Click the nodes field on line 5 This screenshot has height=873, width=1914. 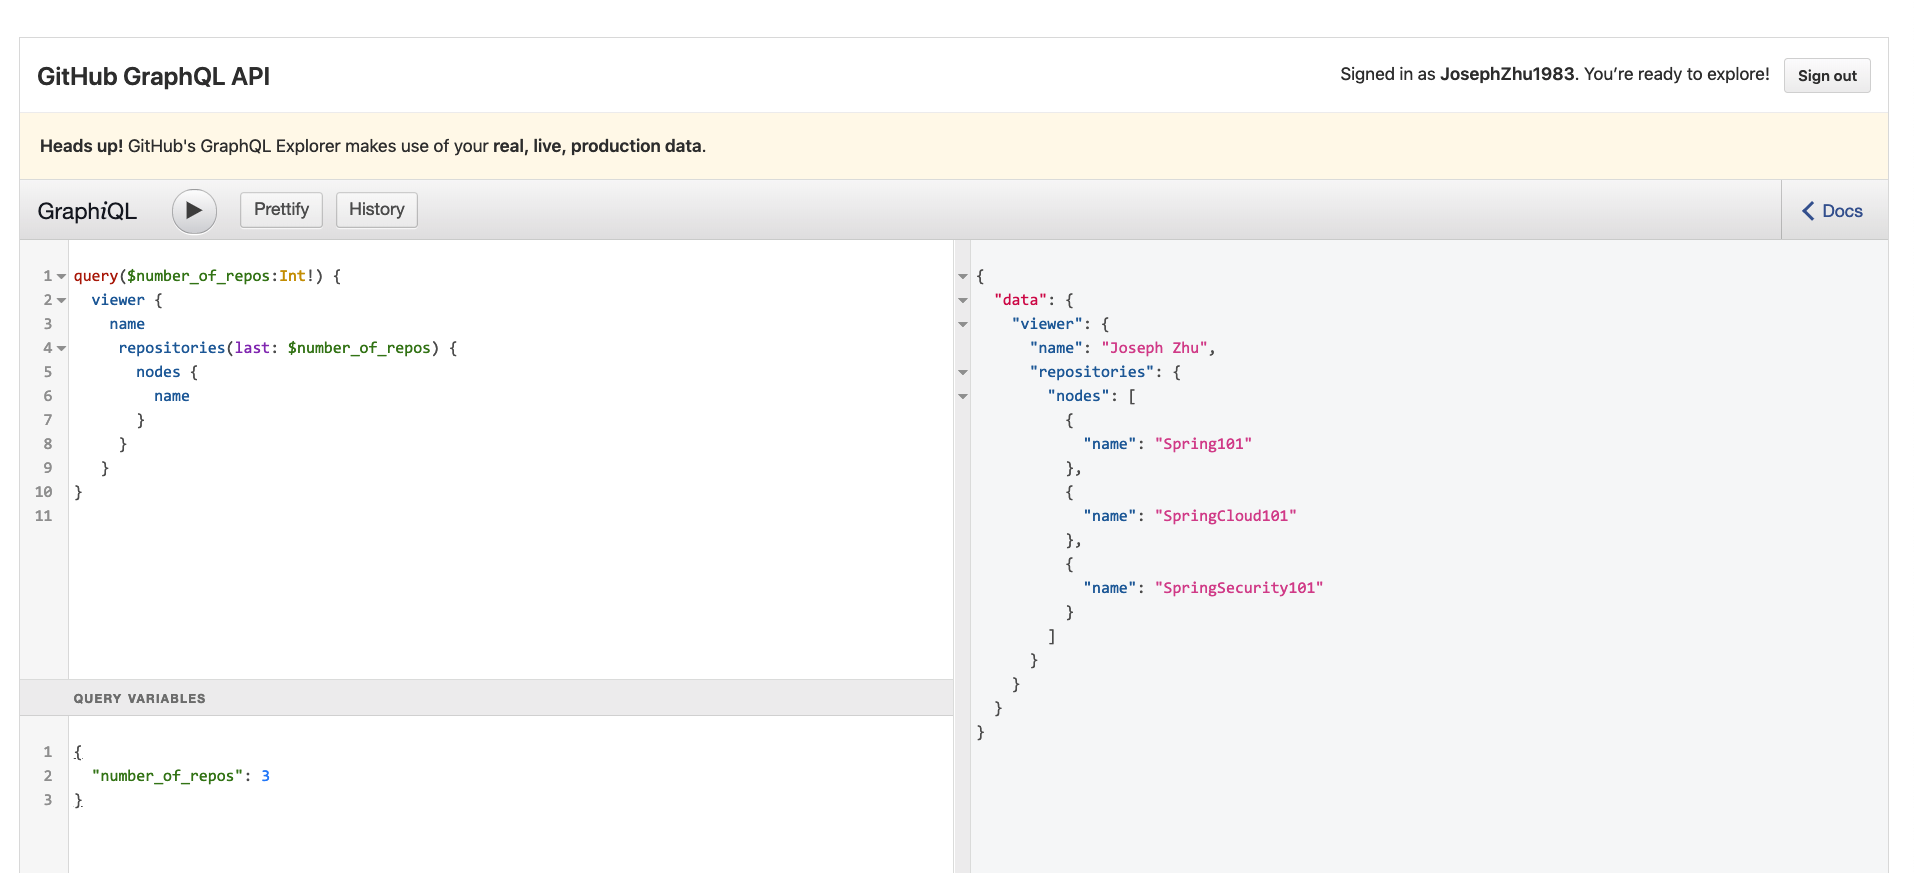(158, 372)
